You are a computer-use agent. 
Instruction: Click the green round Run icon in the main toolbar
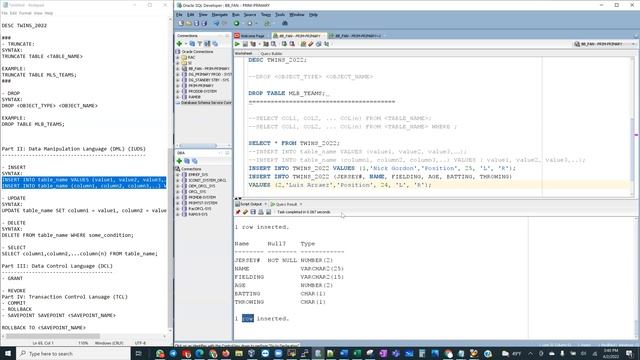coord(236,24)
